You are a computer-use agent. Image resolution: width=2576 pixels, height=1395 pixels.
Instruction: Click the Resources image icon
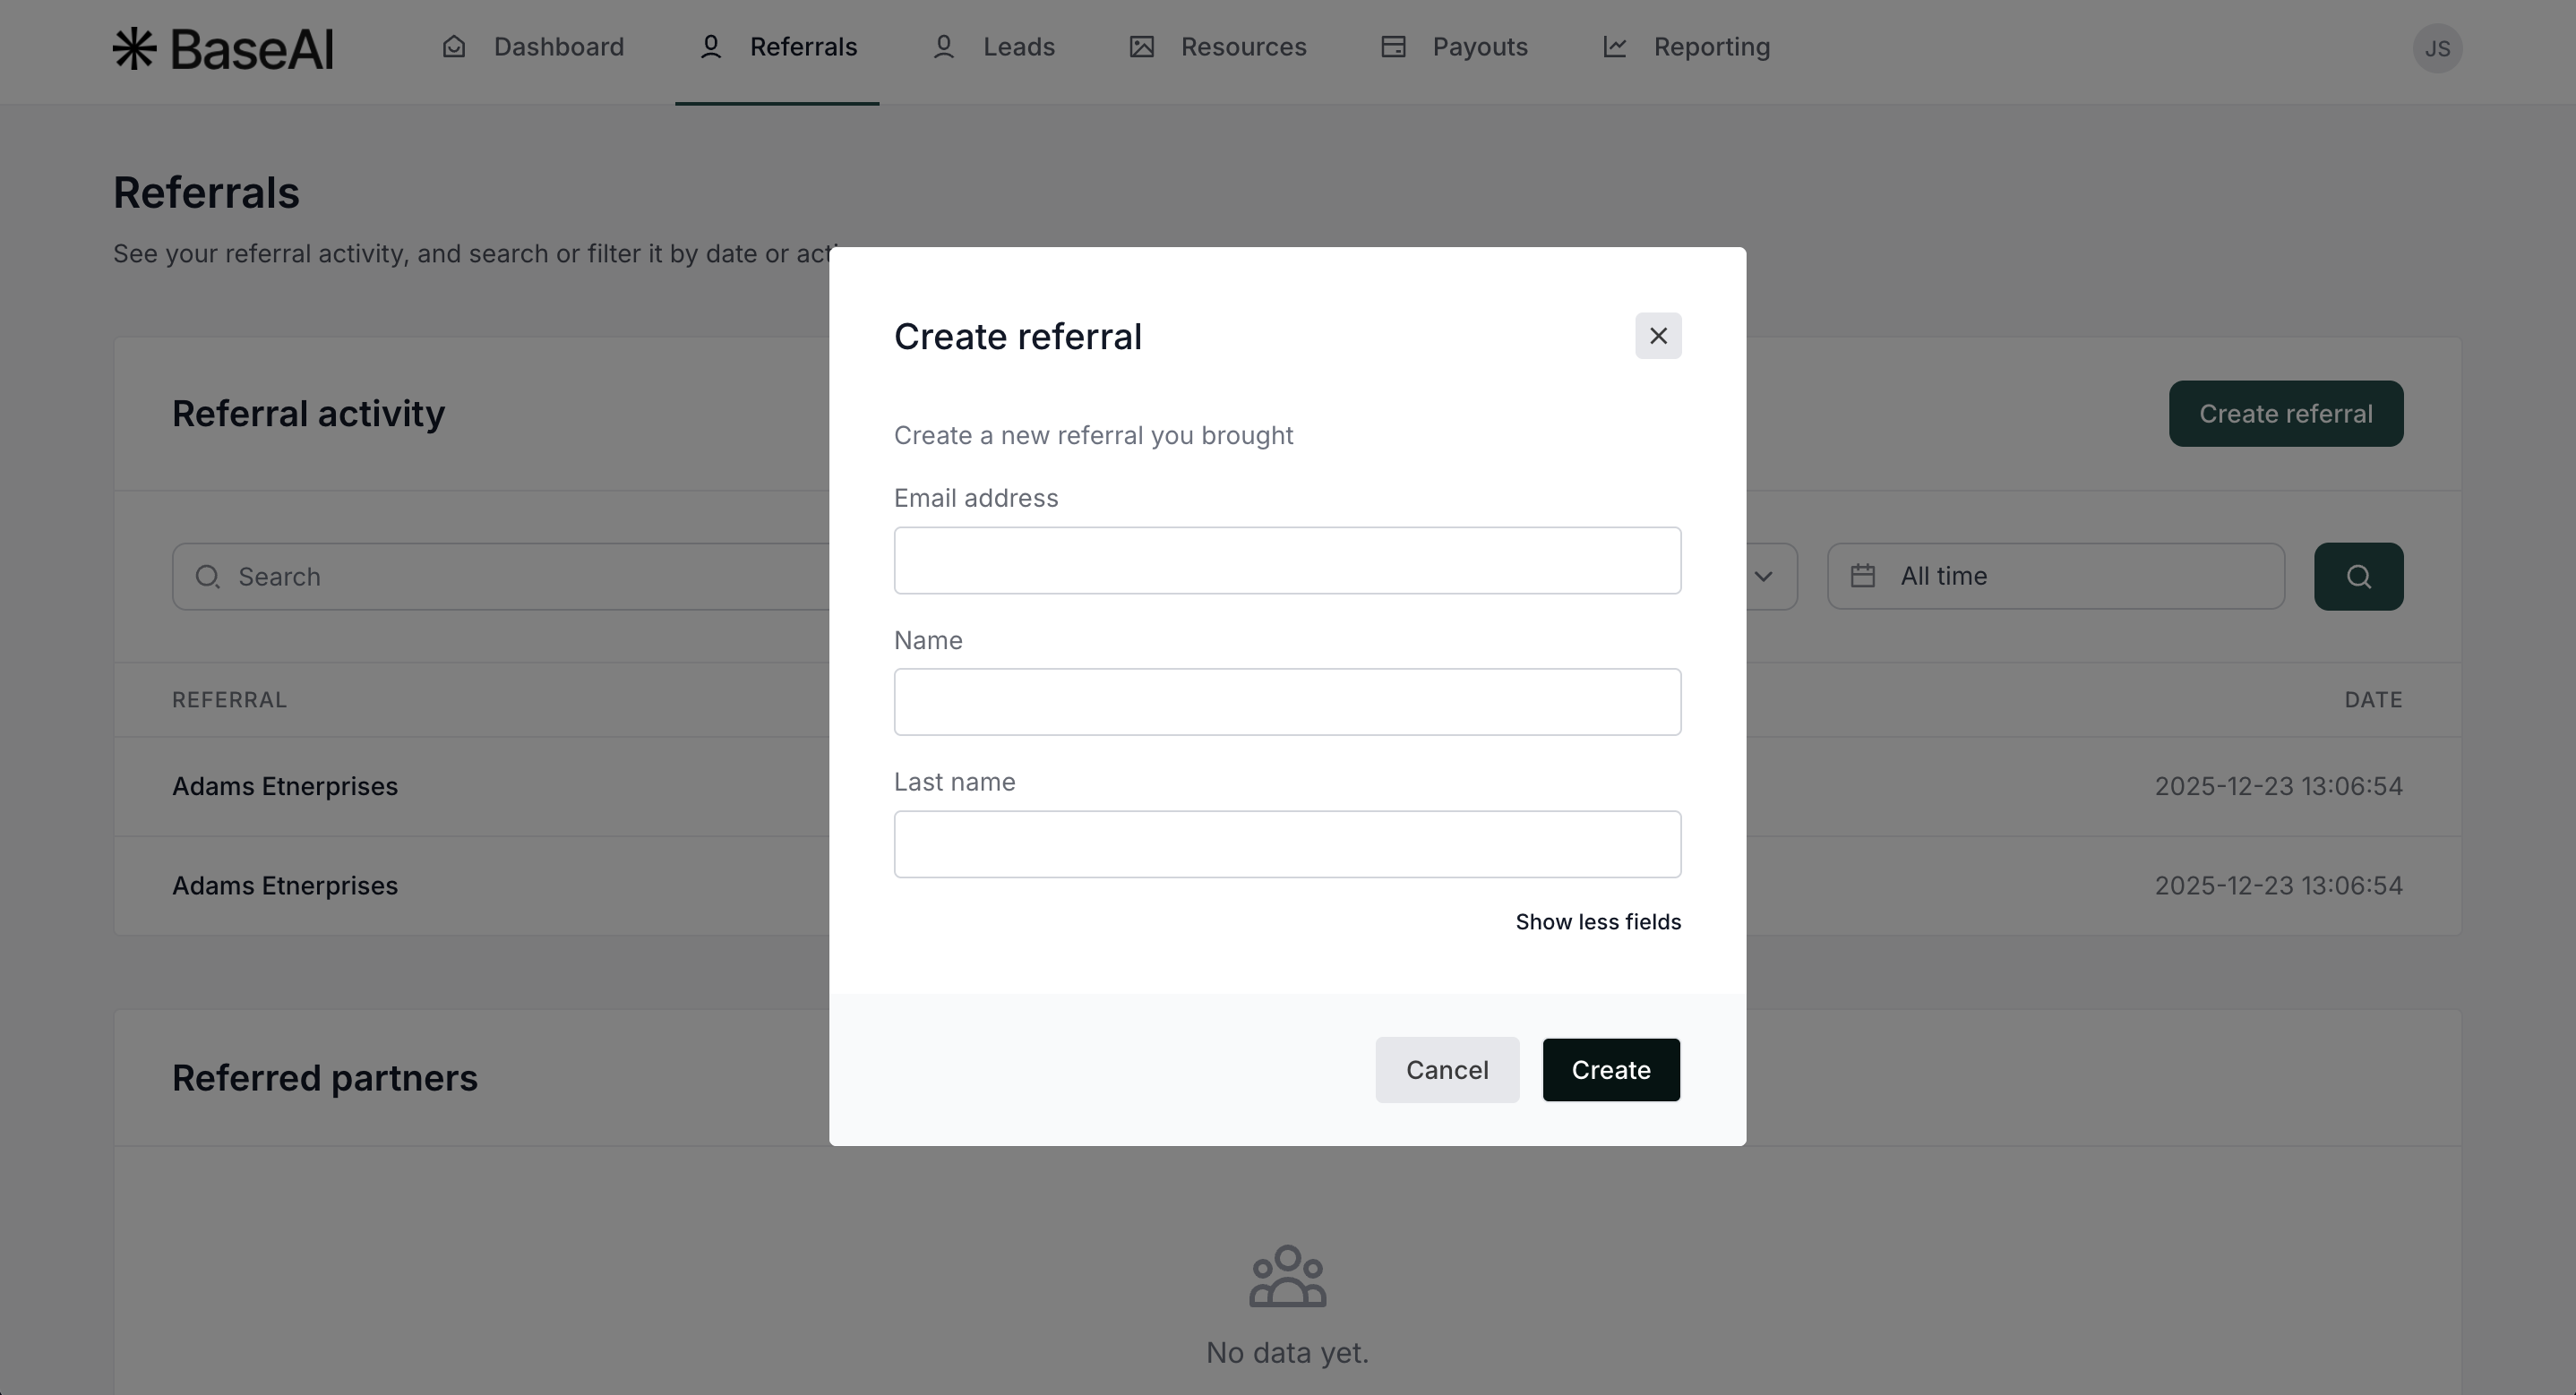pos(1142,47)
